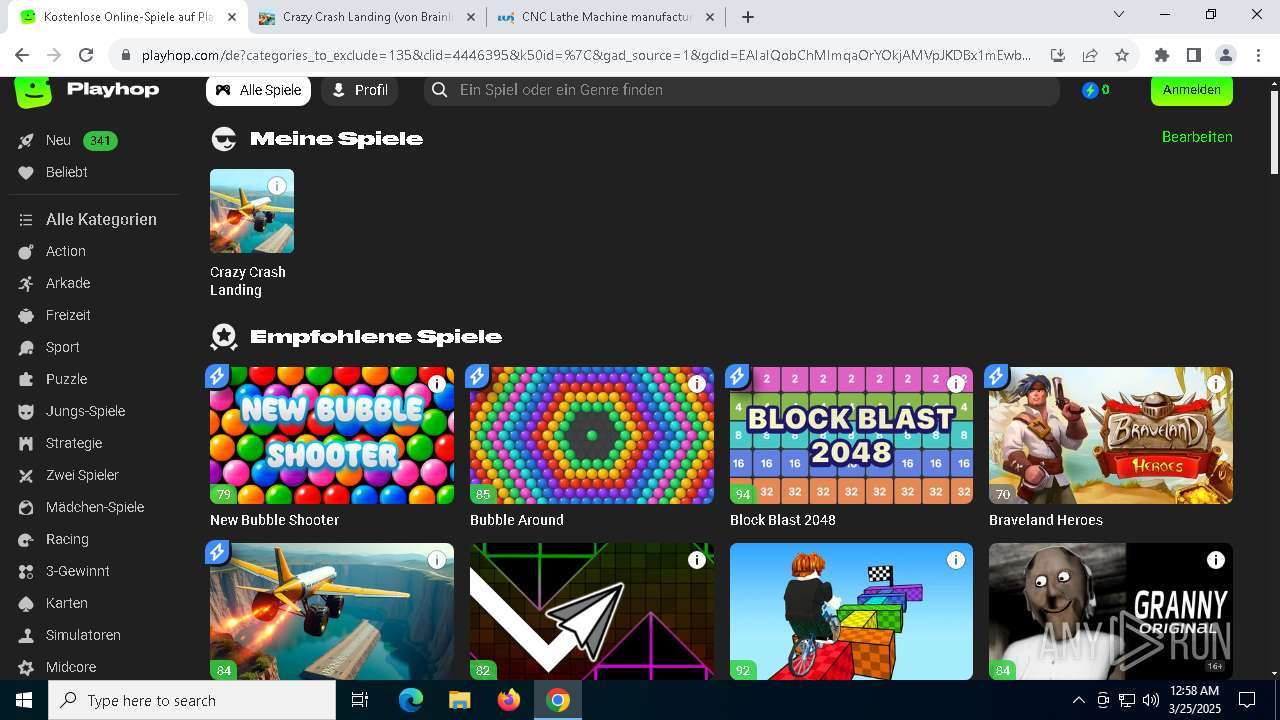Screen dimensions: 1280x720
Task: Open Chrome three-dot menu
Action: [1258, 56]
